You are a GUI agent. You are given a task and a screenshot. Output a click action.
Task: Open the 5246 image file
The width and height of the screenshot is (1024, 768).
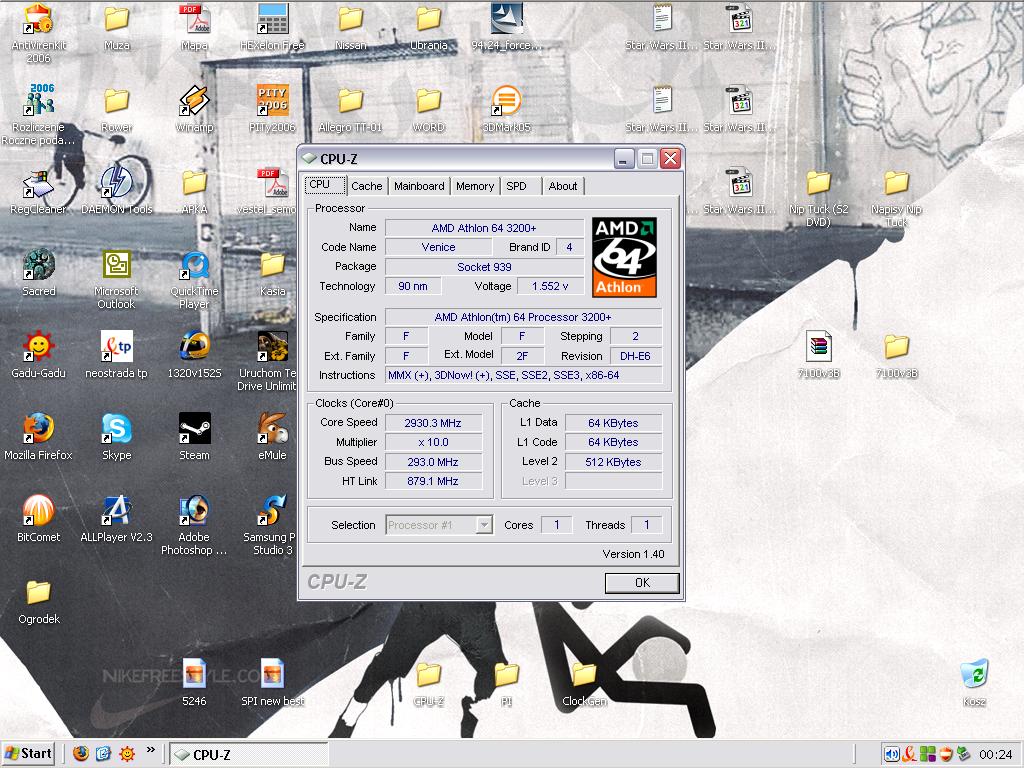(194, 682)
